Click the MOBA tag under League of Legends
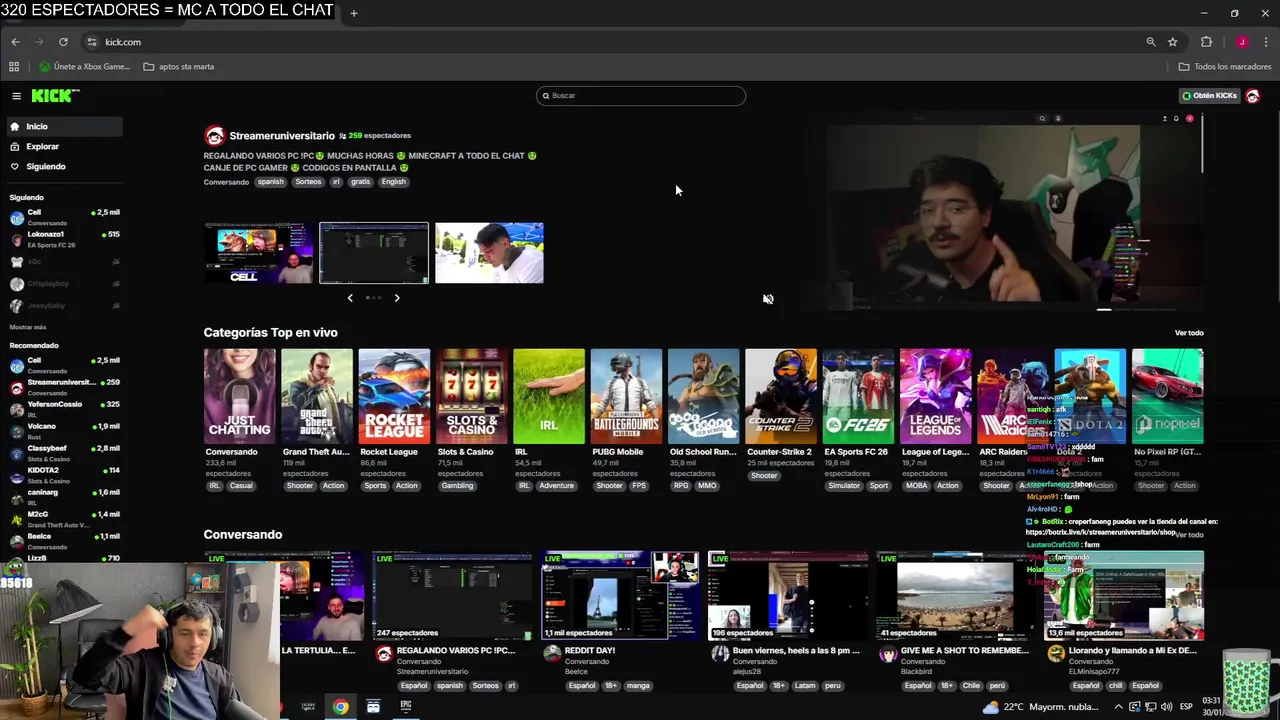Screen dimensions: 1280x720 coord(916,486)
